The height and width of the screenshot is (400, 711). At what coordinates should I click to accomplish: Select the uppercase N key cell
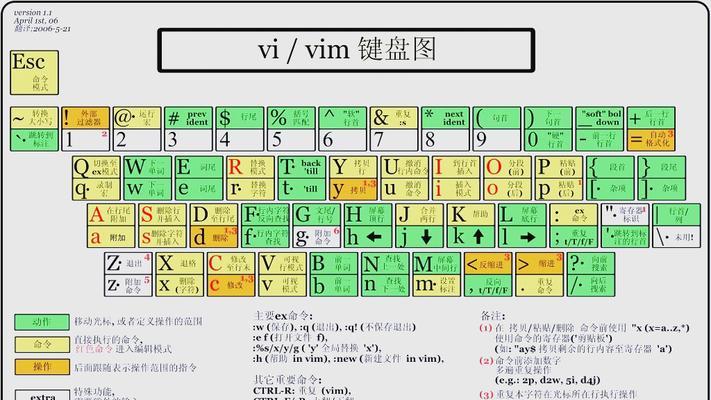pos(385,263)
